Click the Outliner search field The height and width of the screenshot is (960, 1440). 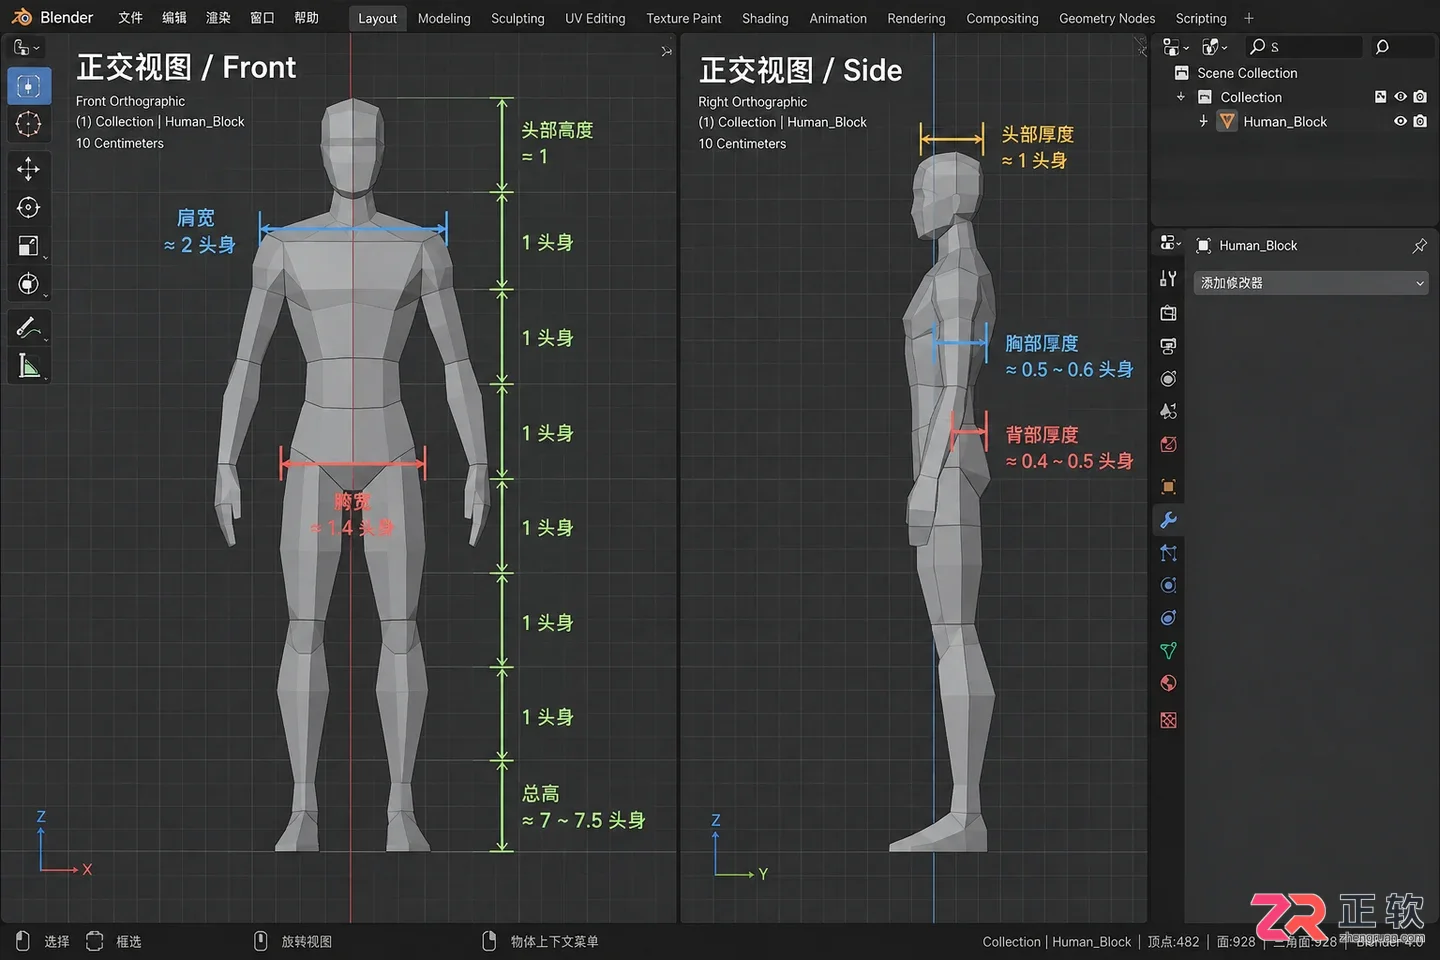(1304, 47)
